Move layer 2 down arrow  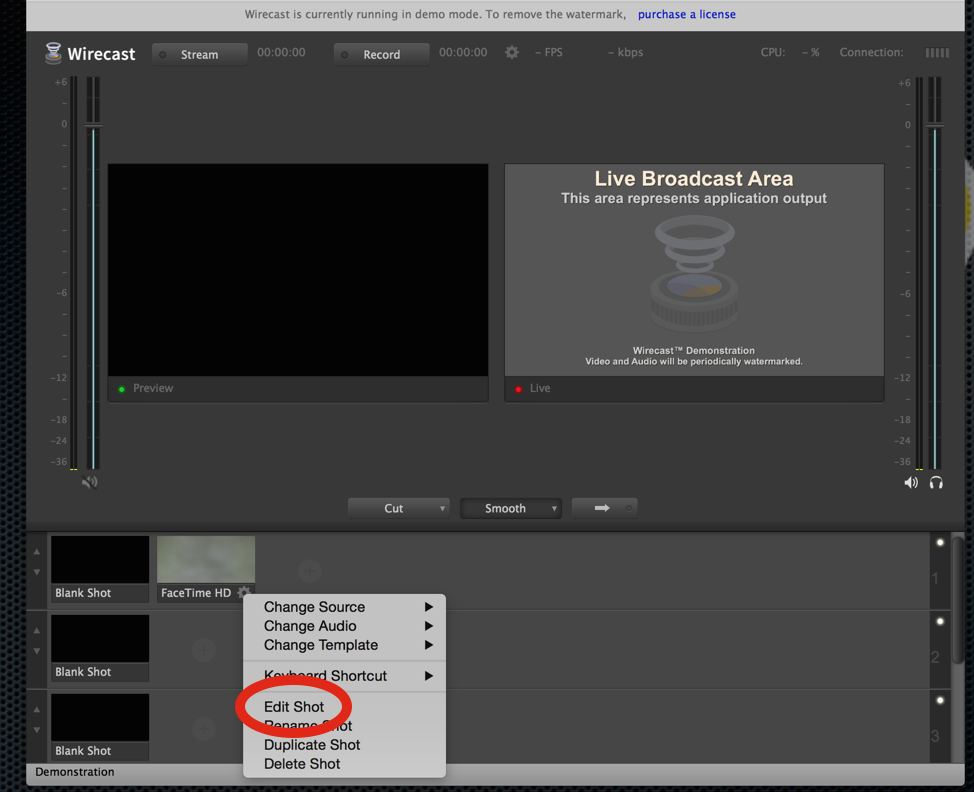pyautogui.click(x=37, y=651)
